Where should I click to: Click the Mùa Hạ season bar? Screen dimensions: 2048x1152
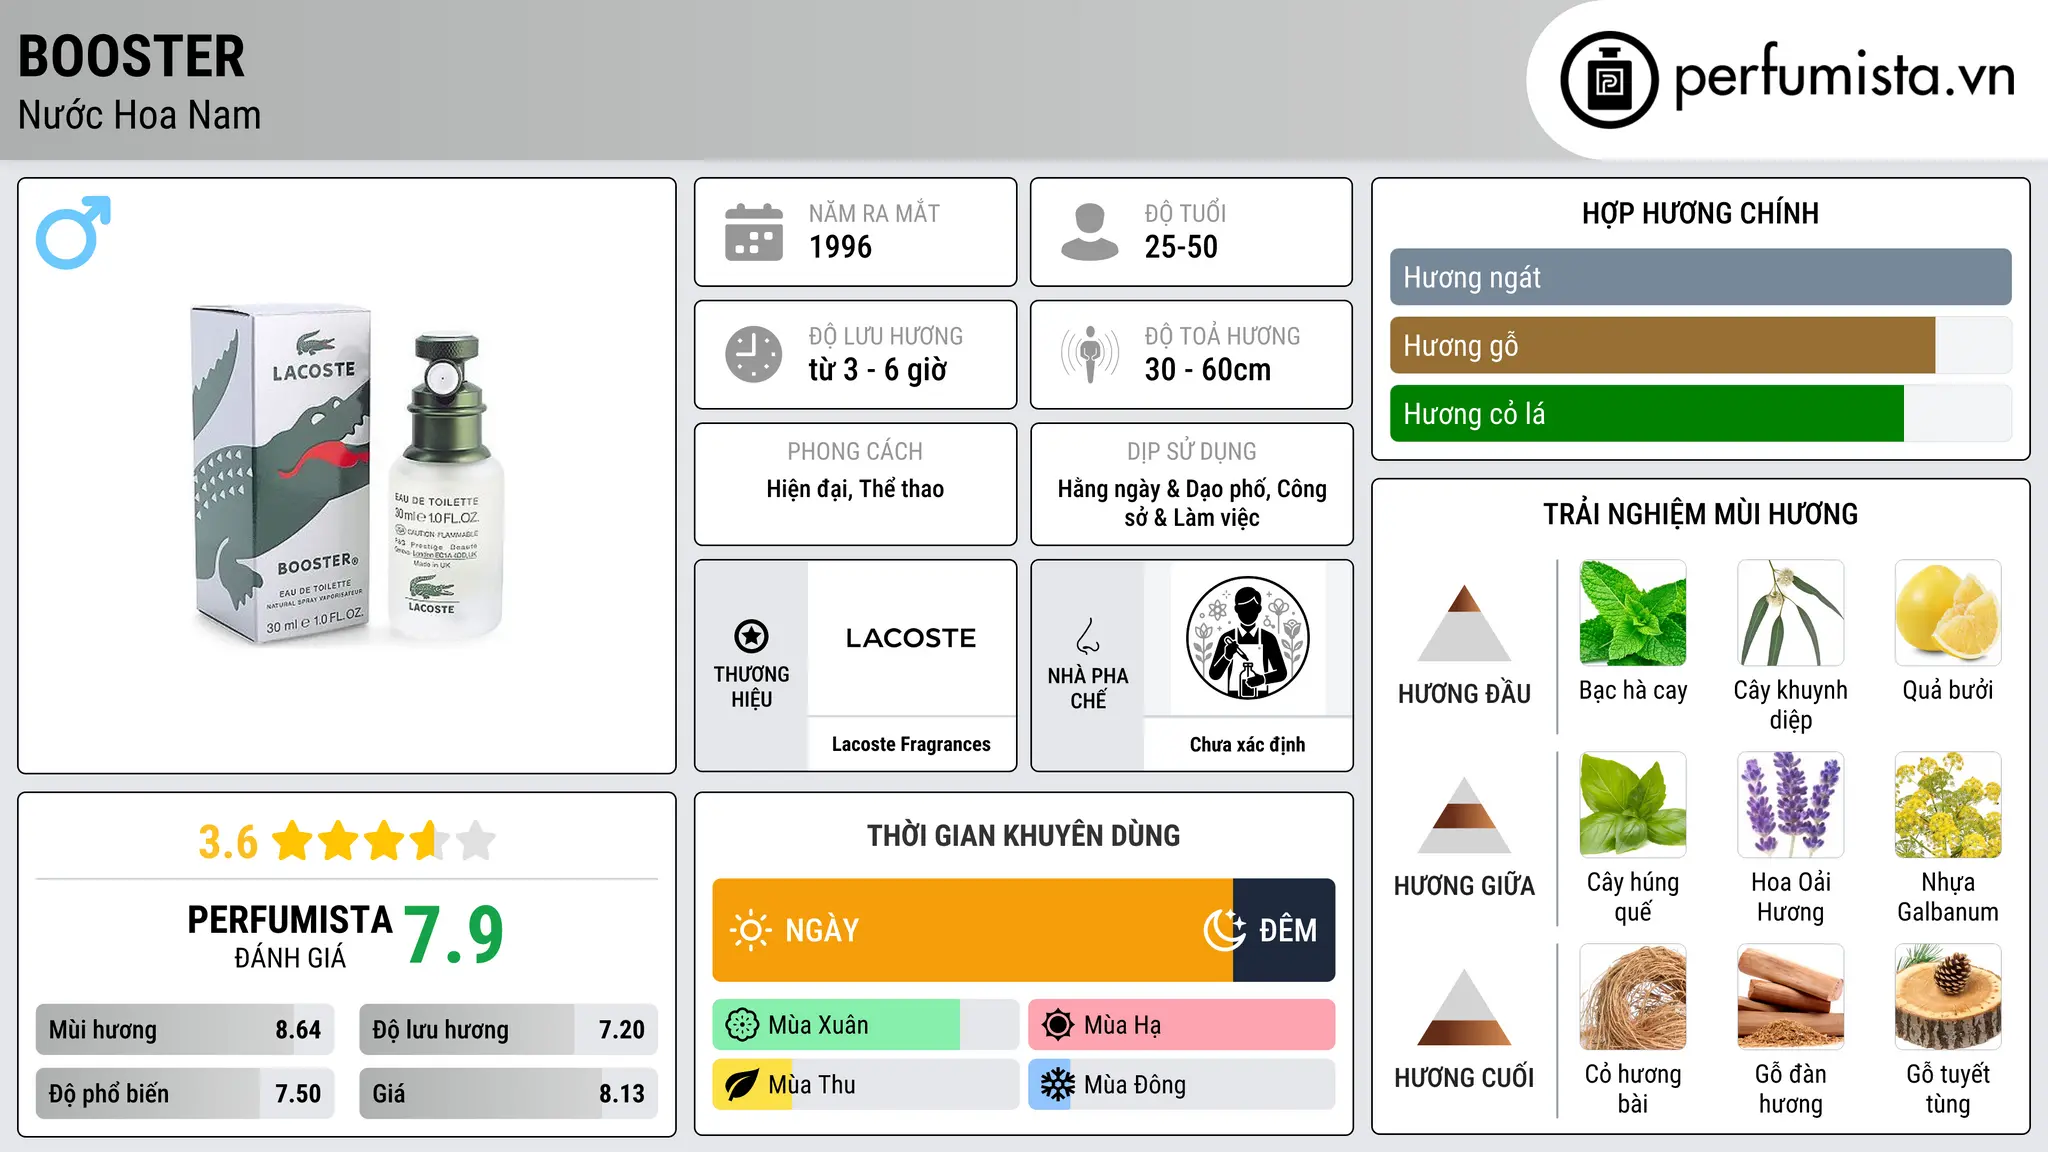[1181, 1025]
